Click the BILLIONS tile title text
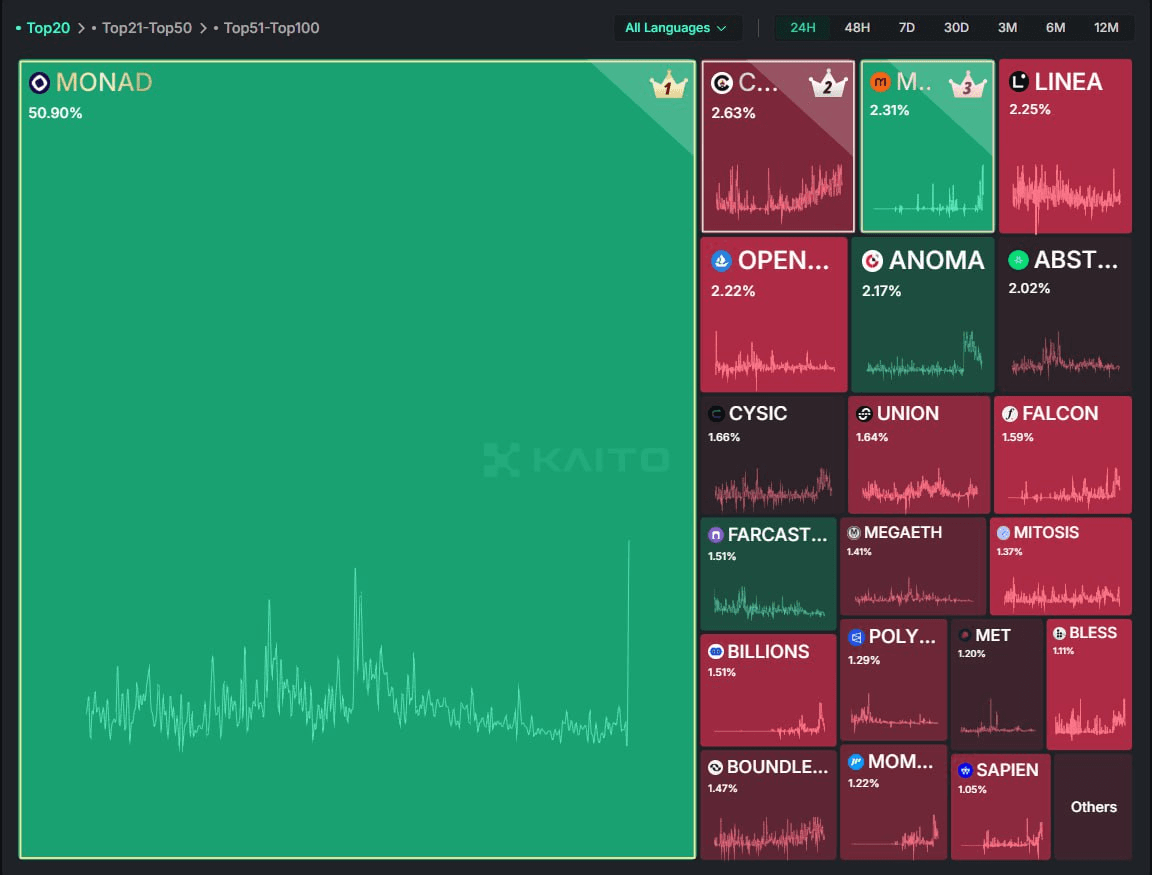Viewport: 1152px width, 875px height. (768, 652)
